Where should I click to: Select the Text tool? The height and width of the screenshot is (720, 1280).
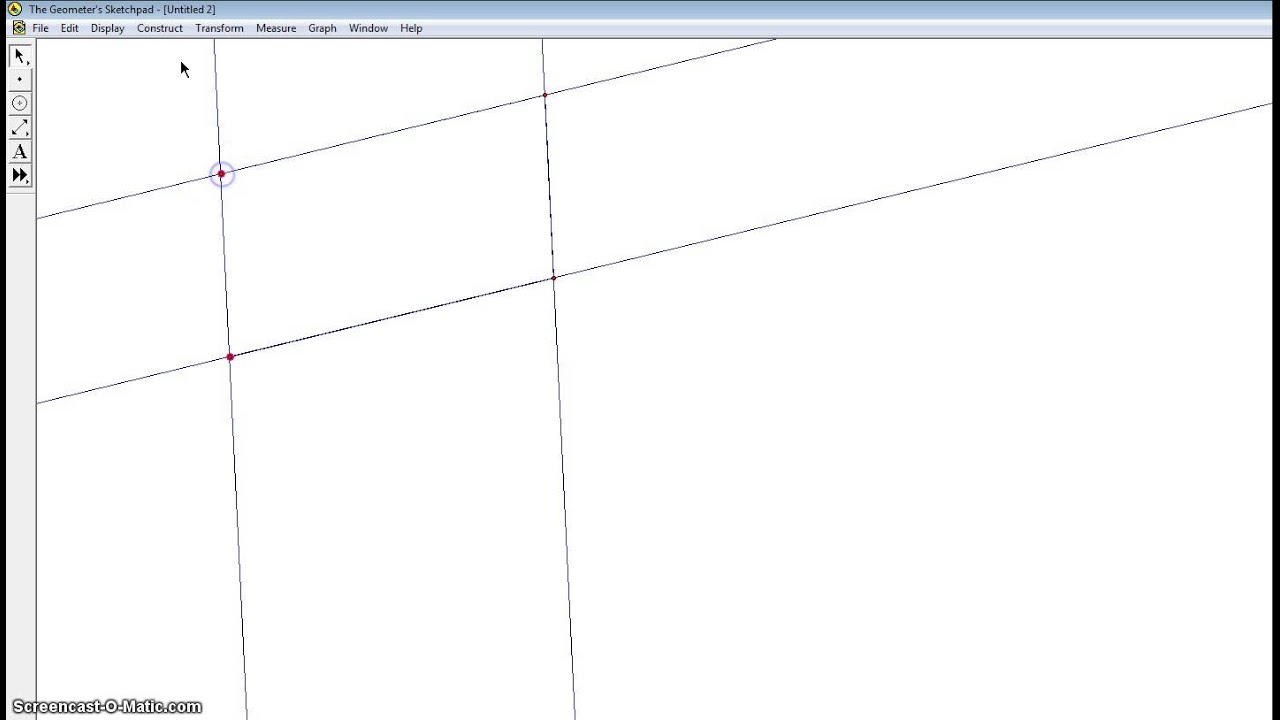tap(20, 151)
